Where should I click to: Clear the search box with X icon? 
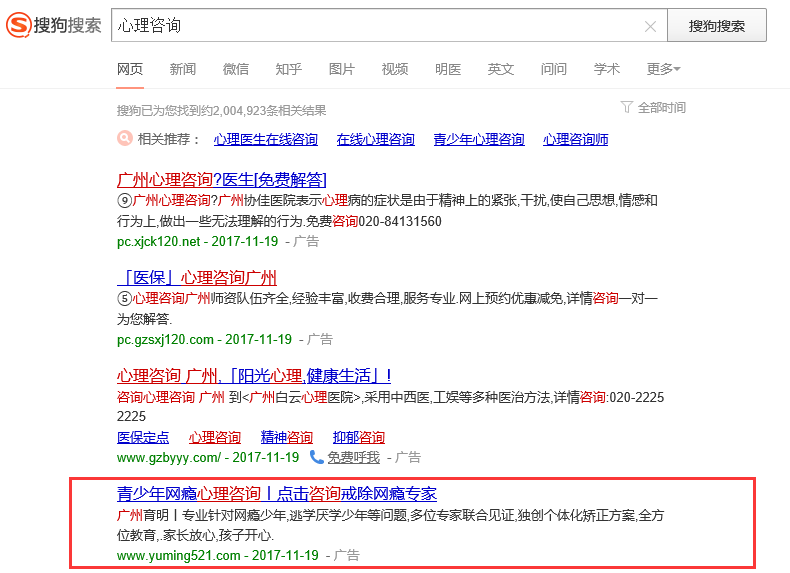pos(650,26)
